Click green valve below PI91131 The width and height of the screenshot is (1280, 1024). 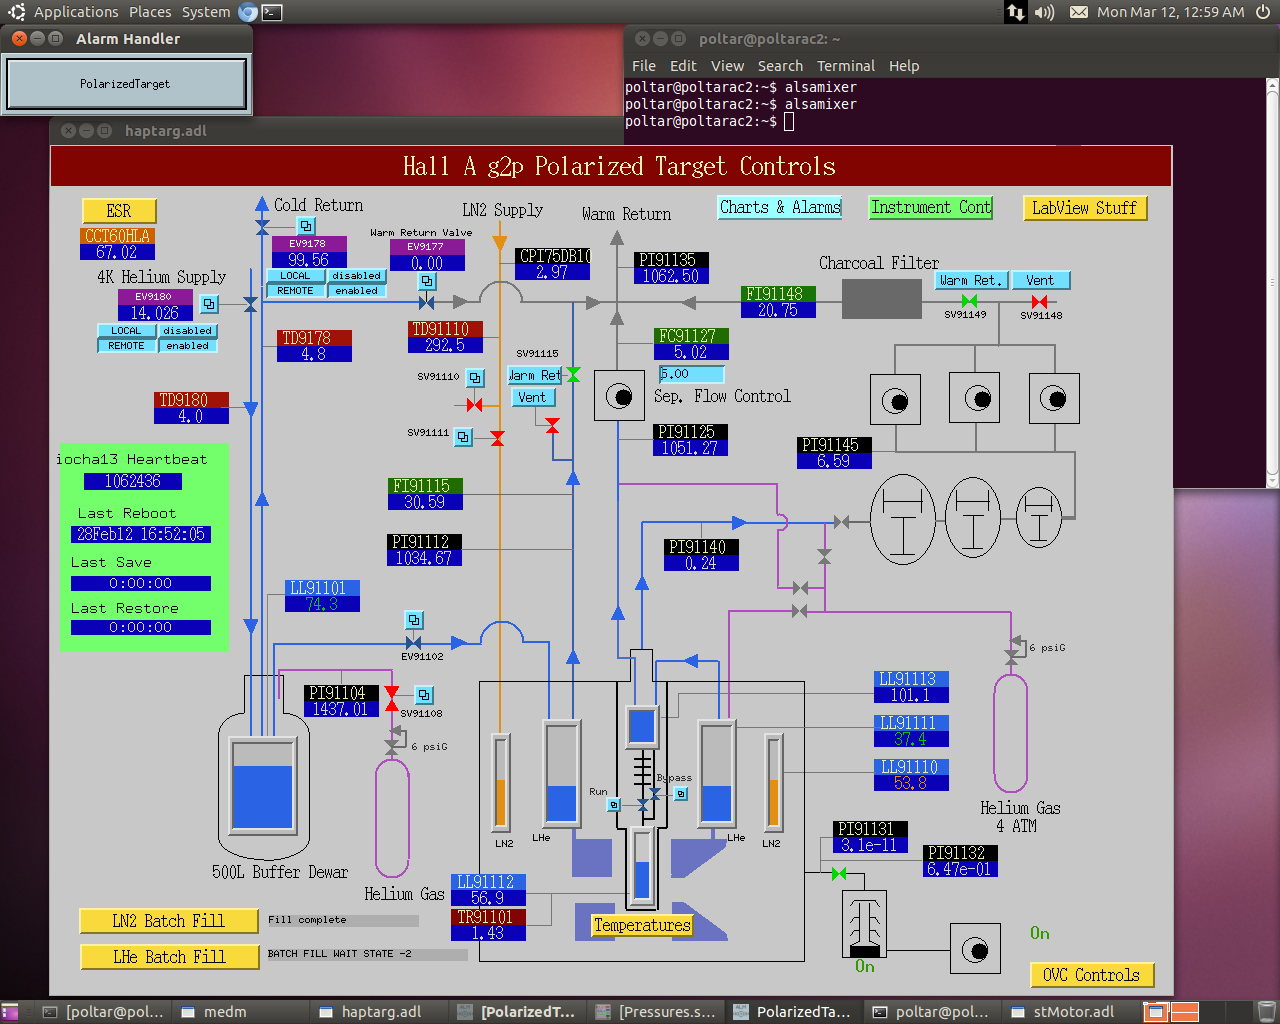coord(839,874)
